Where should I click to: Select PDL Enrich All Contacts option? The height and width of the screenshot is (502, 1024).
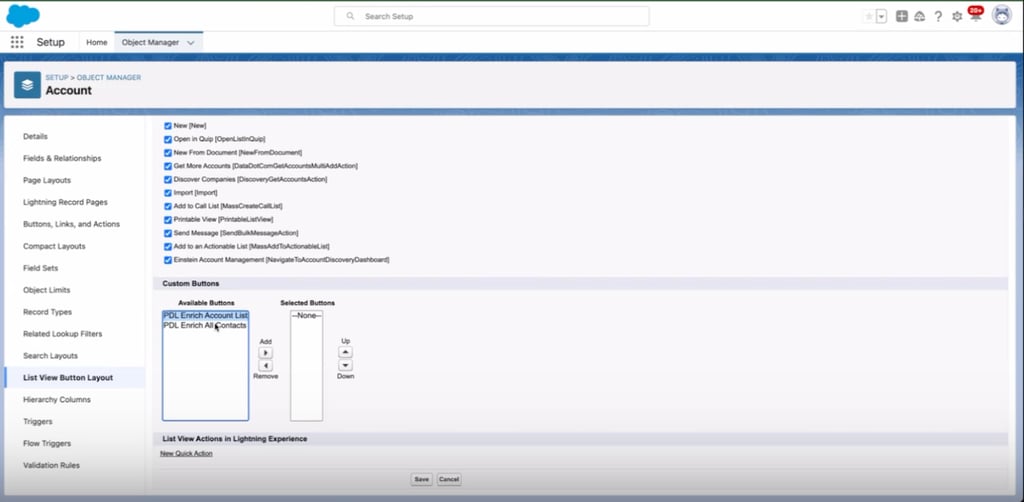click(205, 325)
